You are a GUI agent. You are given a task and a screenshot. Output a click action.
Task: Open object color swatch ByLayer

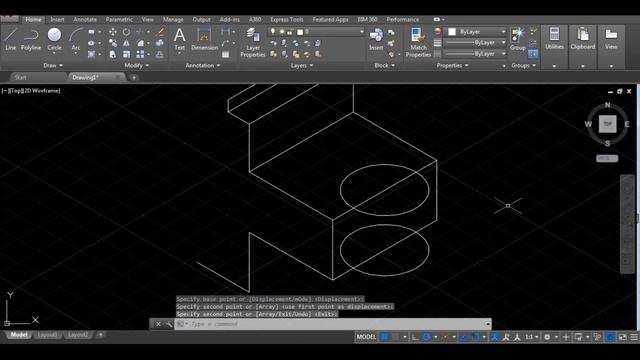click(x=452, y=32)
